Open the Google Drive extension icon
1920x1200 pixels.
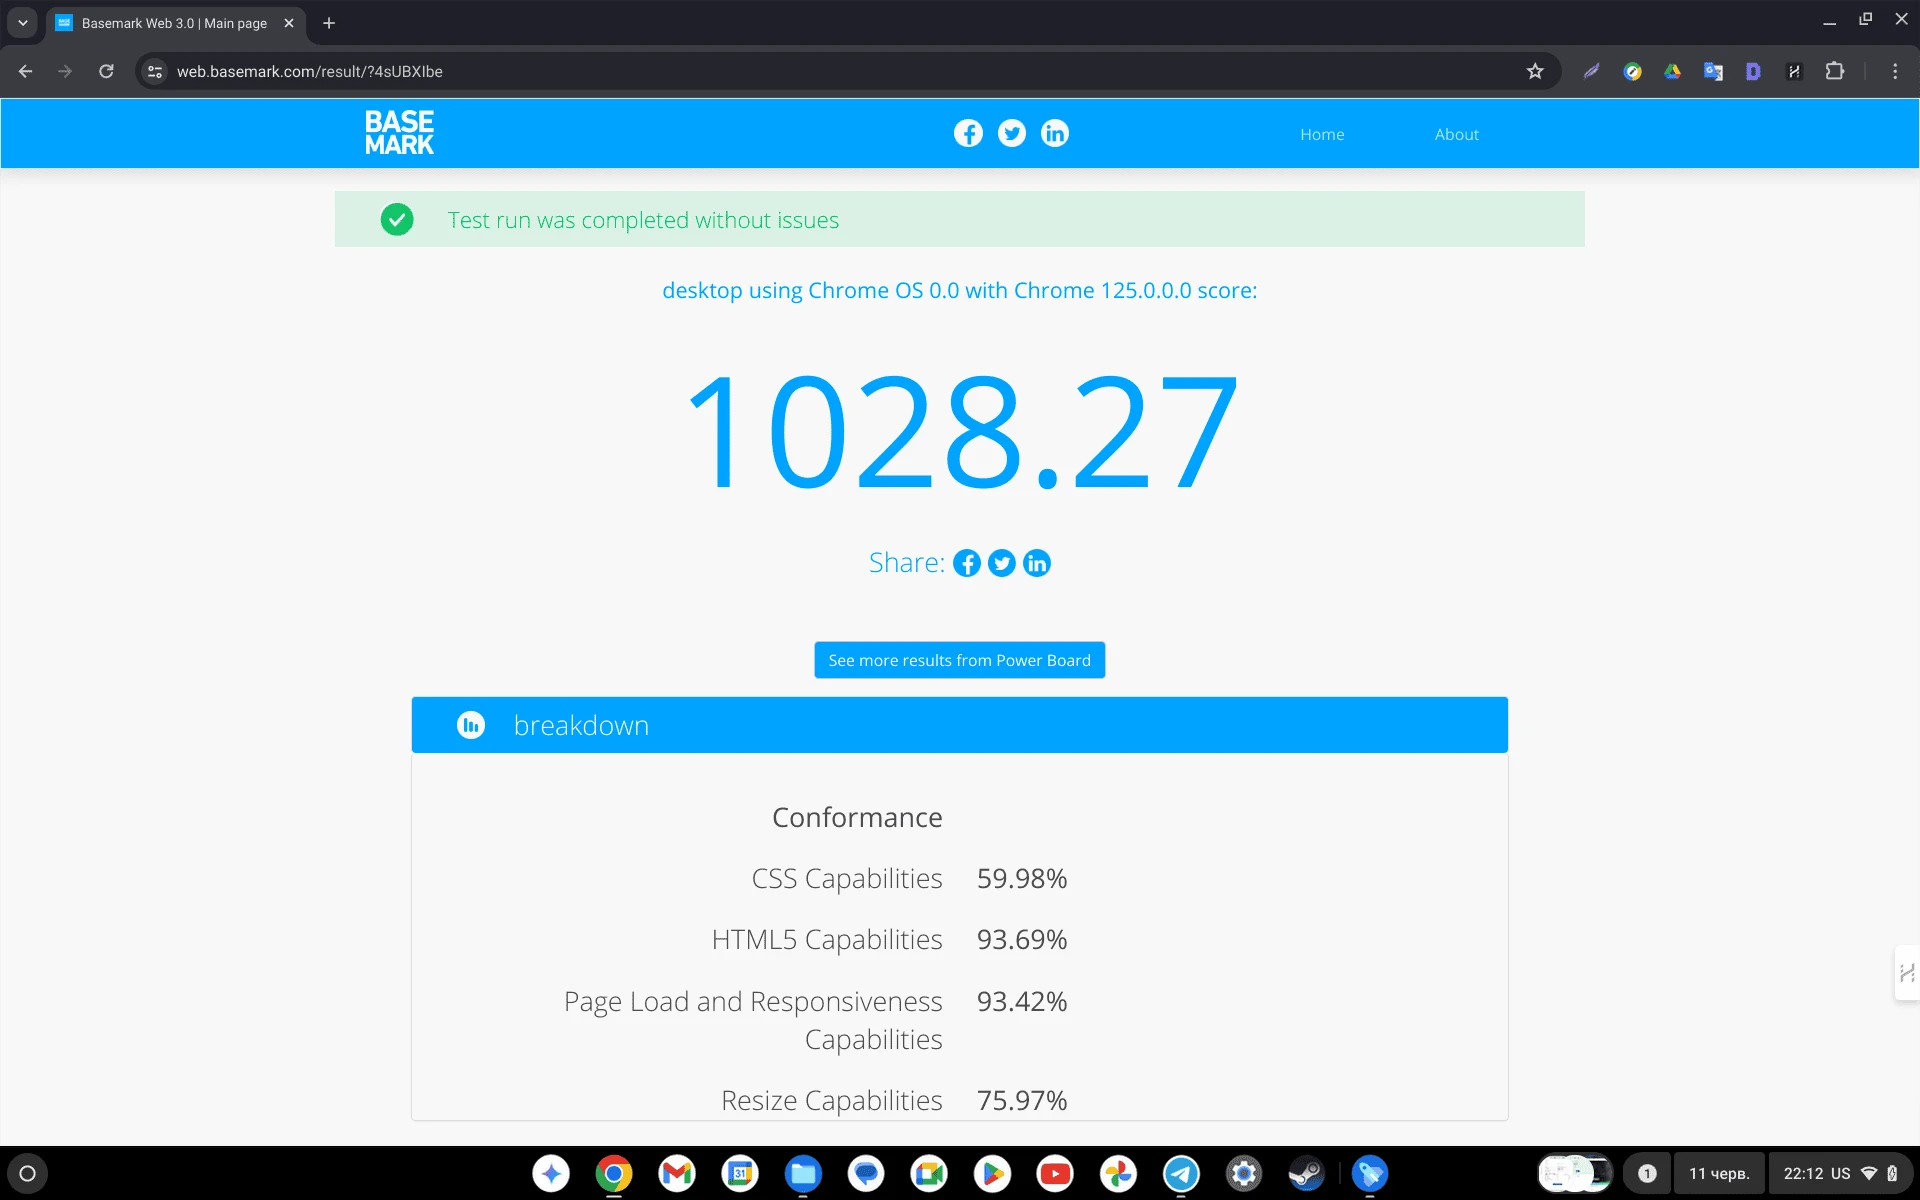click(1672, 71)
